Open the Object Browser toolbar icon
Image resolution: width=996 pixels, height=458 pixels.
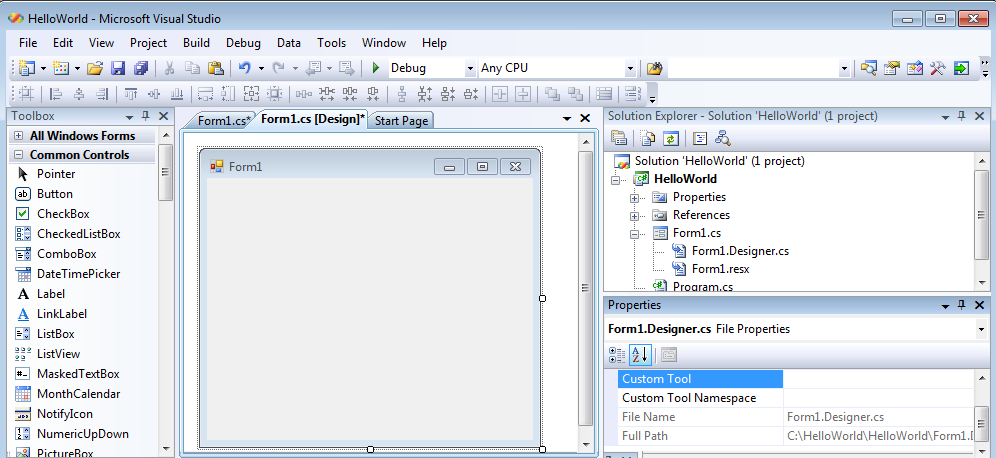(915, 68)
